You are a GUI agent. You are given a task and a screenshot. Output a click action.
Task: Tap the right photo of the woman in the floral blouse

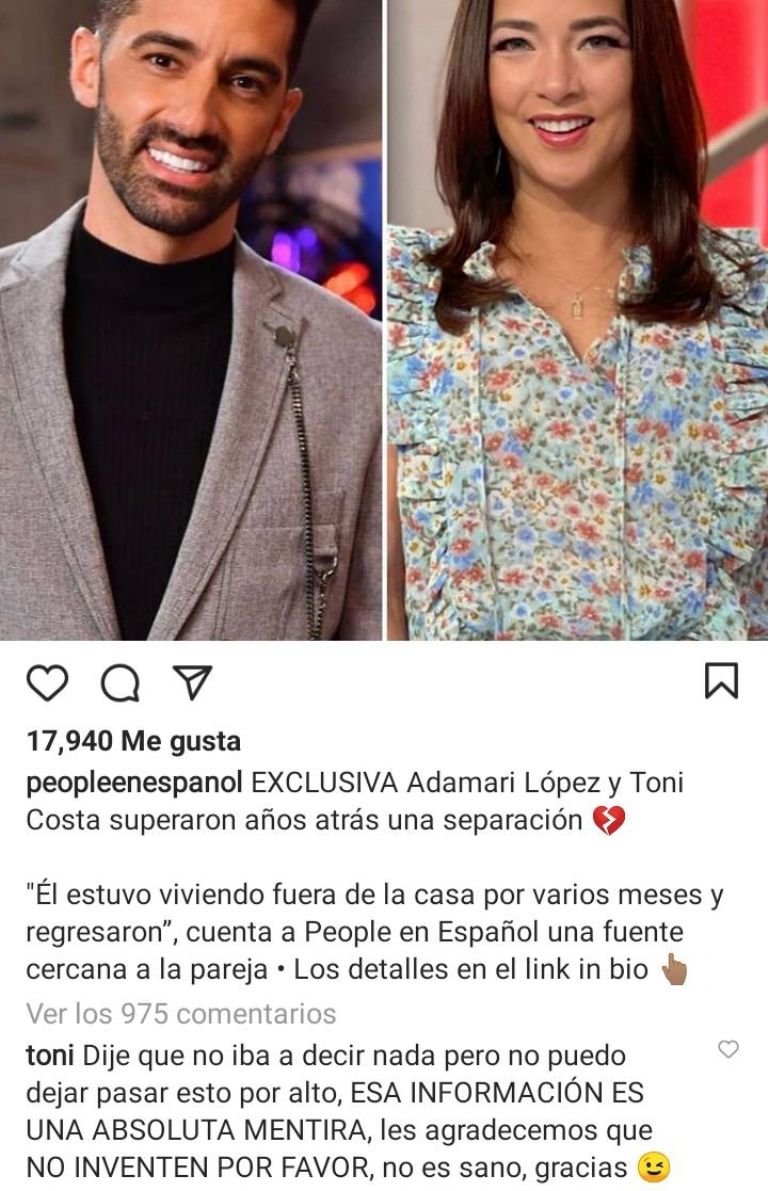(577, 319)
